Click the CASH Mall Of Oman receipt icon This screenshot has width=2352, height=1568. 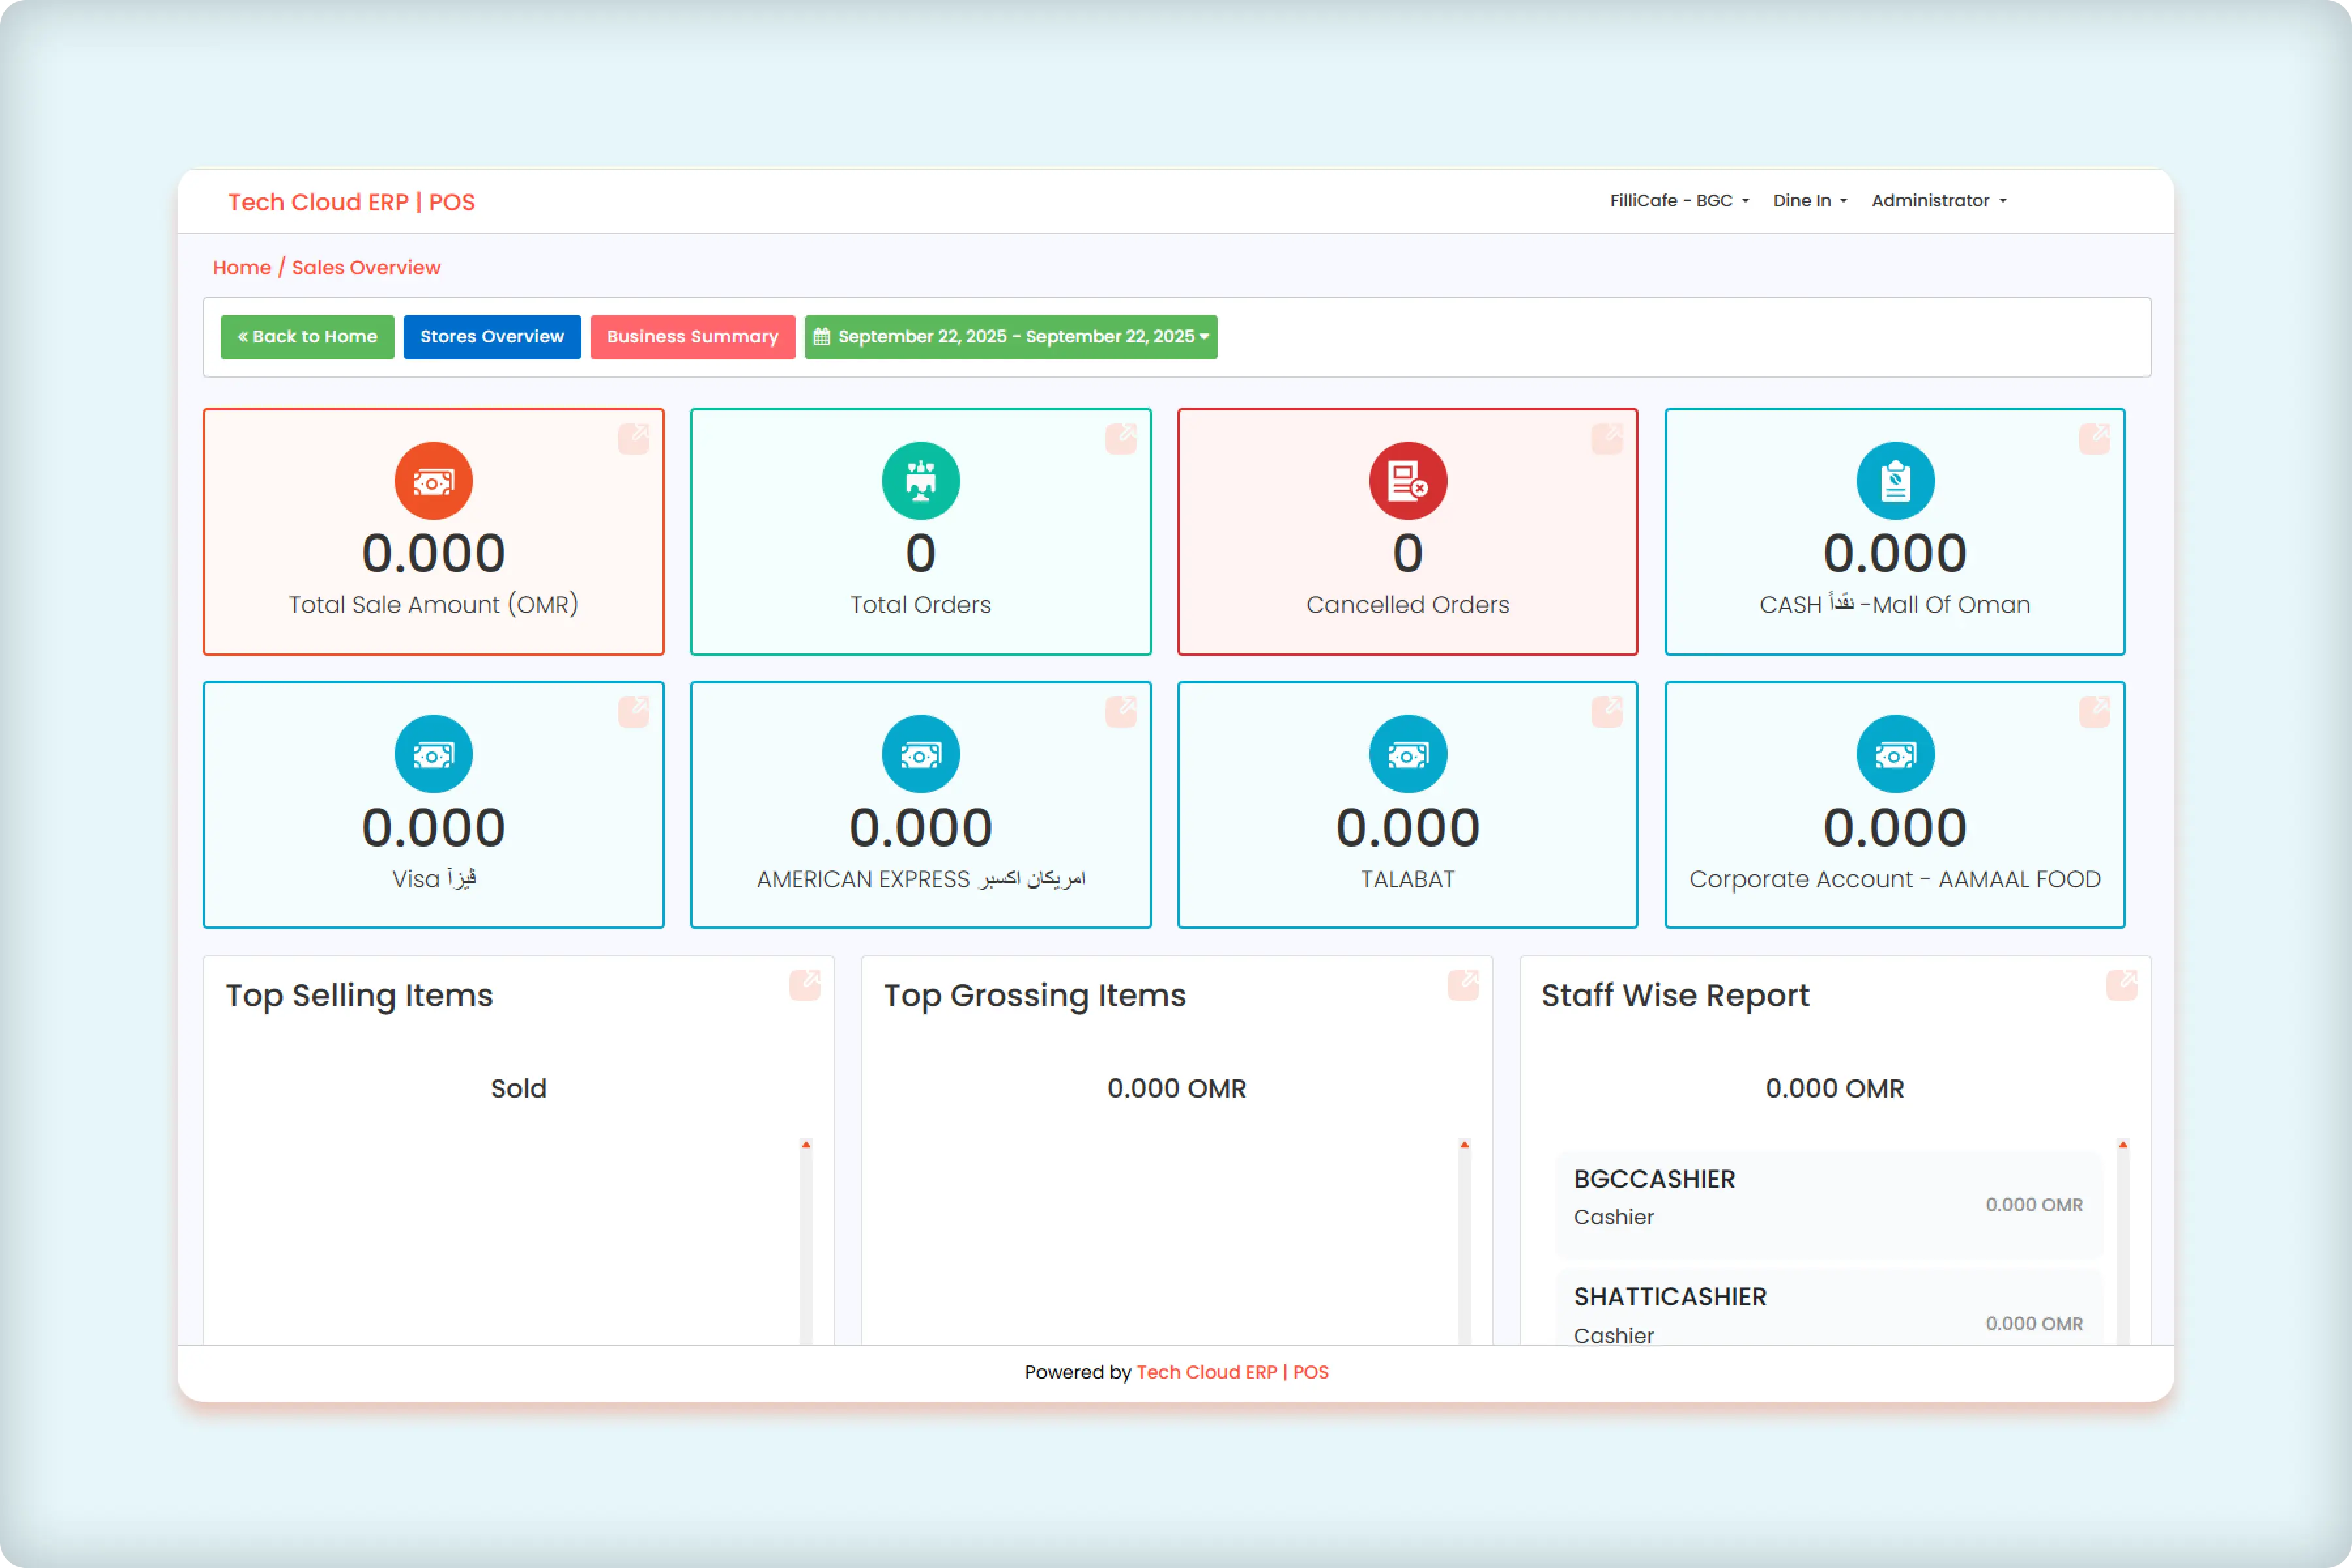[1894, 481]
